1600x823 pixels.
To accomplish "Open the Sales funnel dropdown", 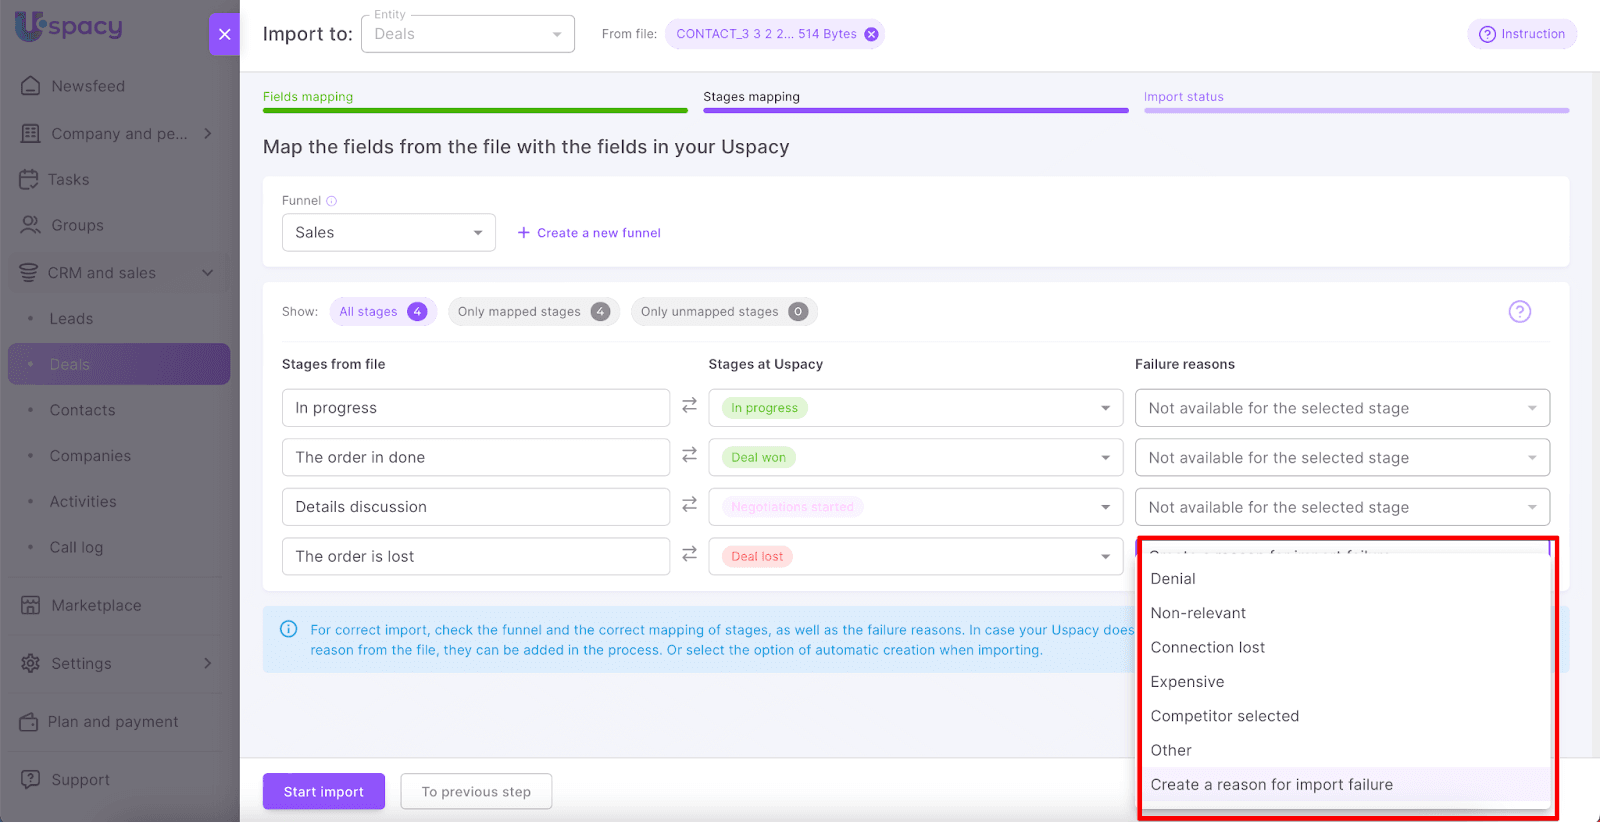I will coord(388,233).
